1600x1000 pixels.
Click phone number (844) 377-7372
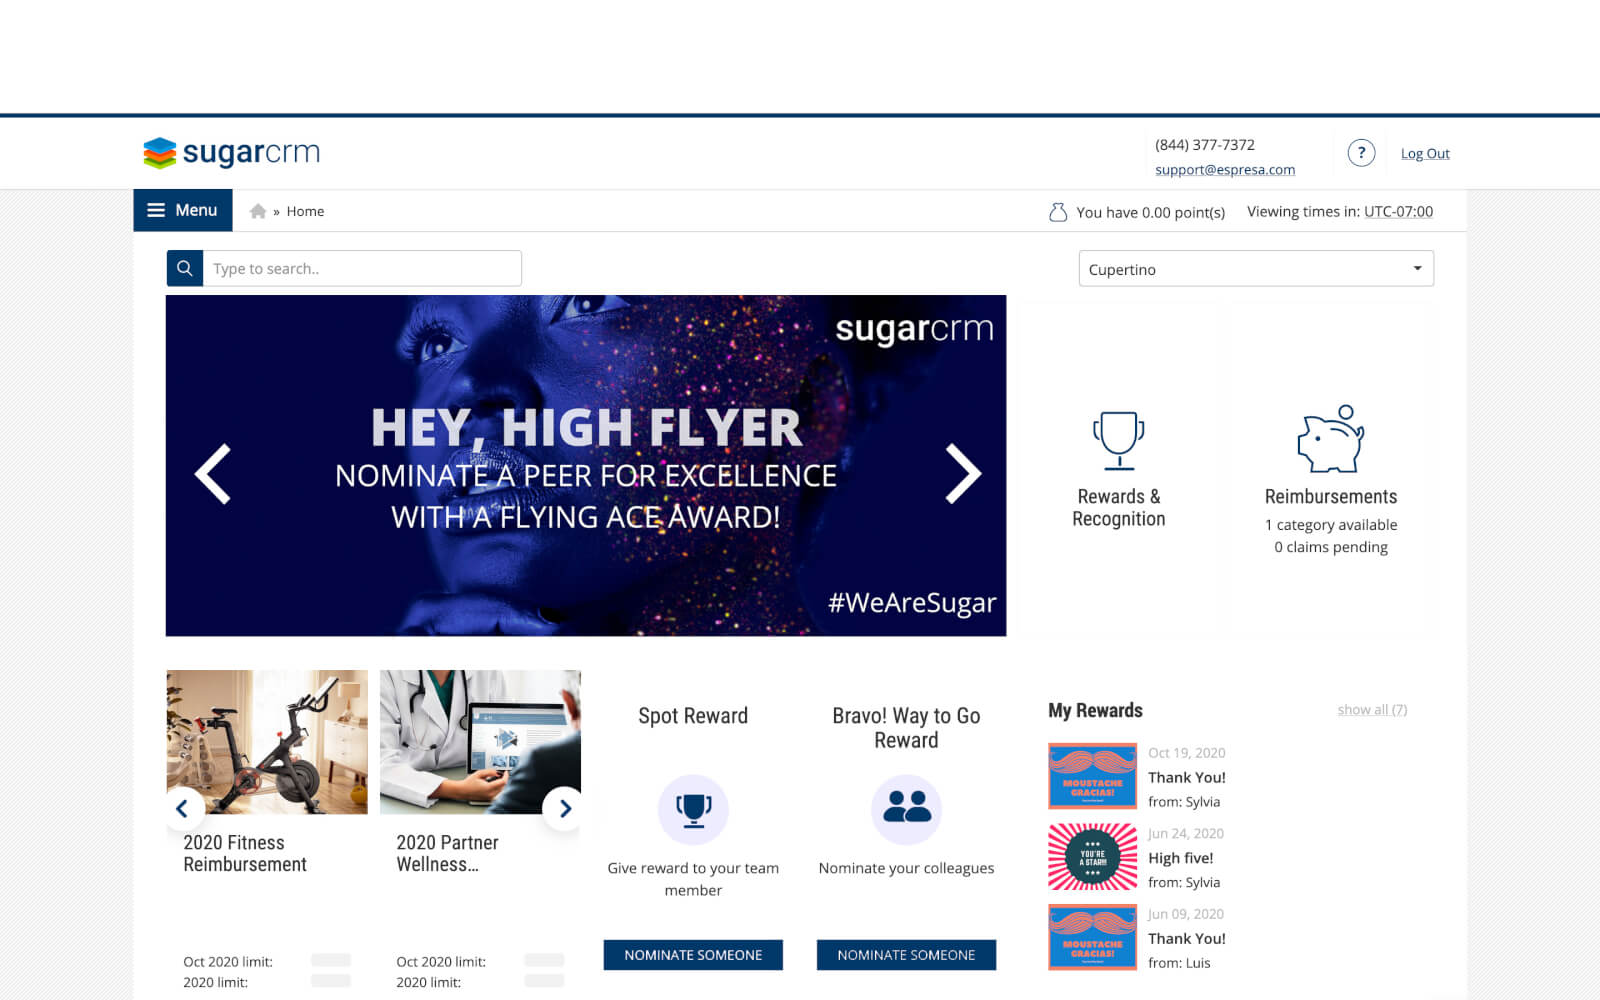pyautogui.click(x=1205, y=144)
